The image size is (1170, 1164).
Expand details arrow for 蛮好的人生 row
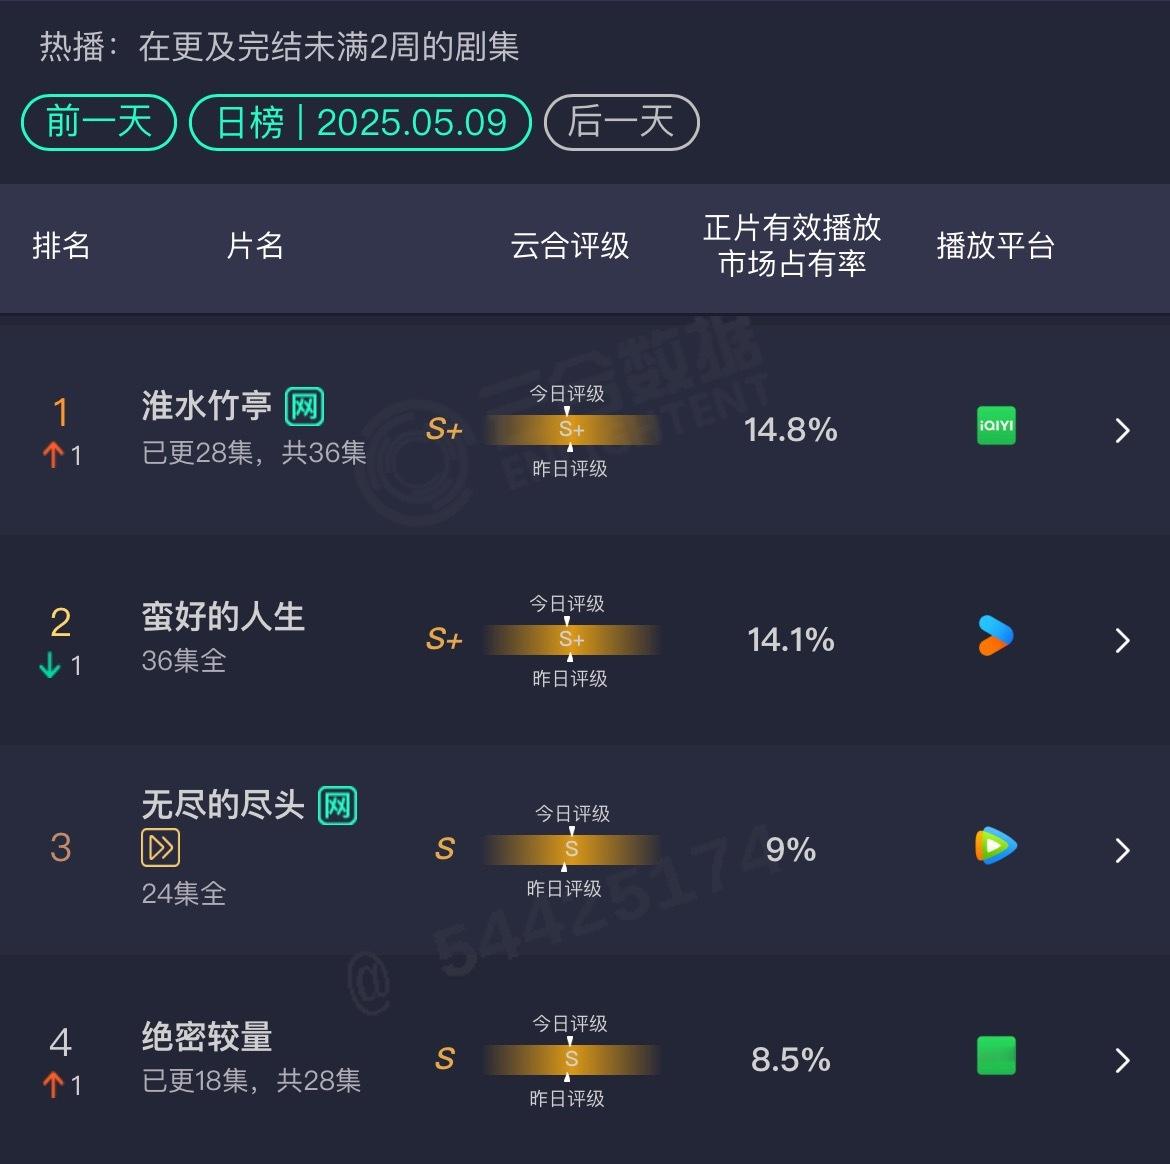tap(1122, 640)
